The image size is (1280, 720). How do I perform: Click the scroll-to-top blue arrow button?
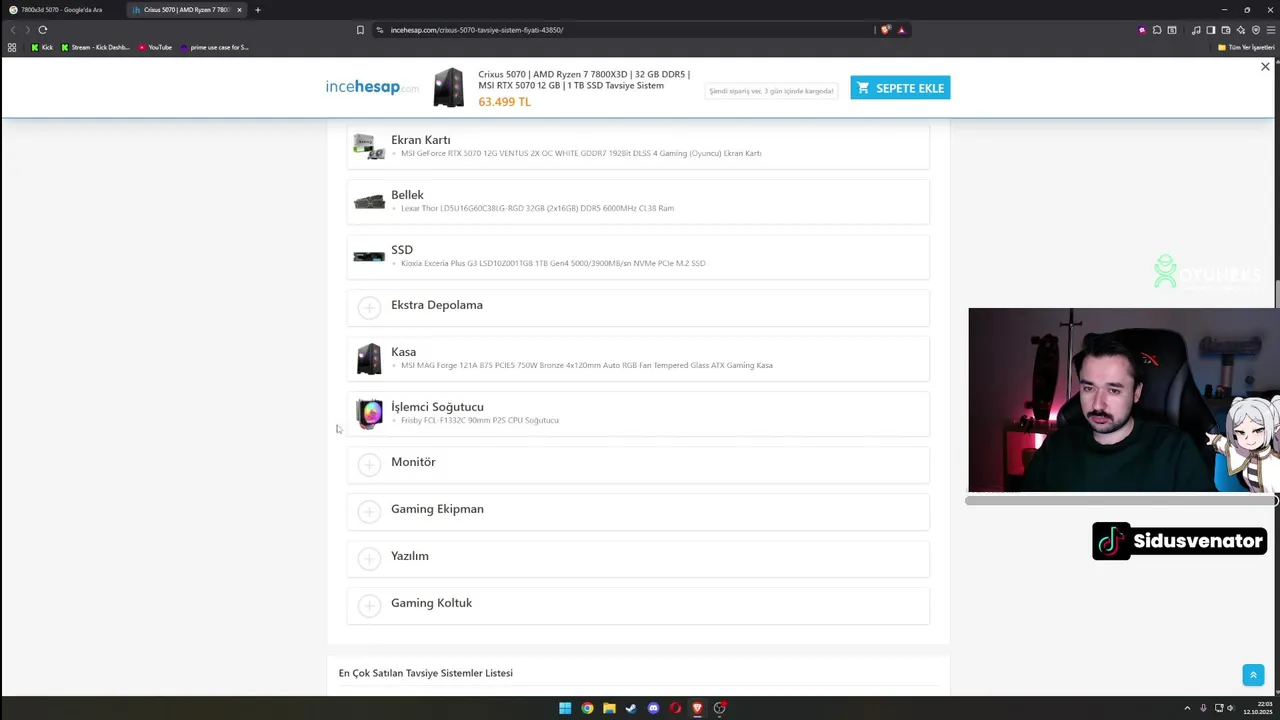(1253, 675)
